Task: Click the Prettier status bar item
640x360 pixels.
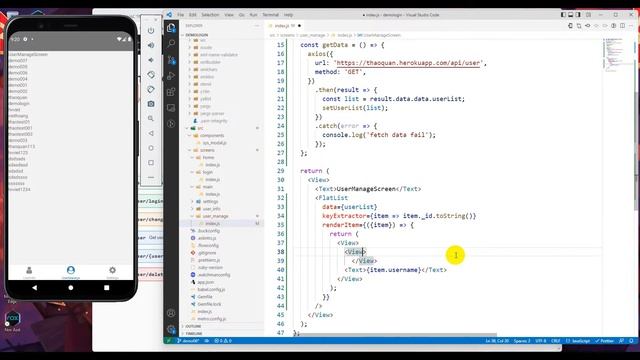Action: point(605,340)
